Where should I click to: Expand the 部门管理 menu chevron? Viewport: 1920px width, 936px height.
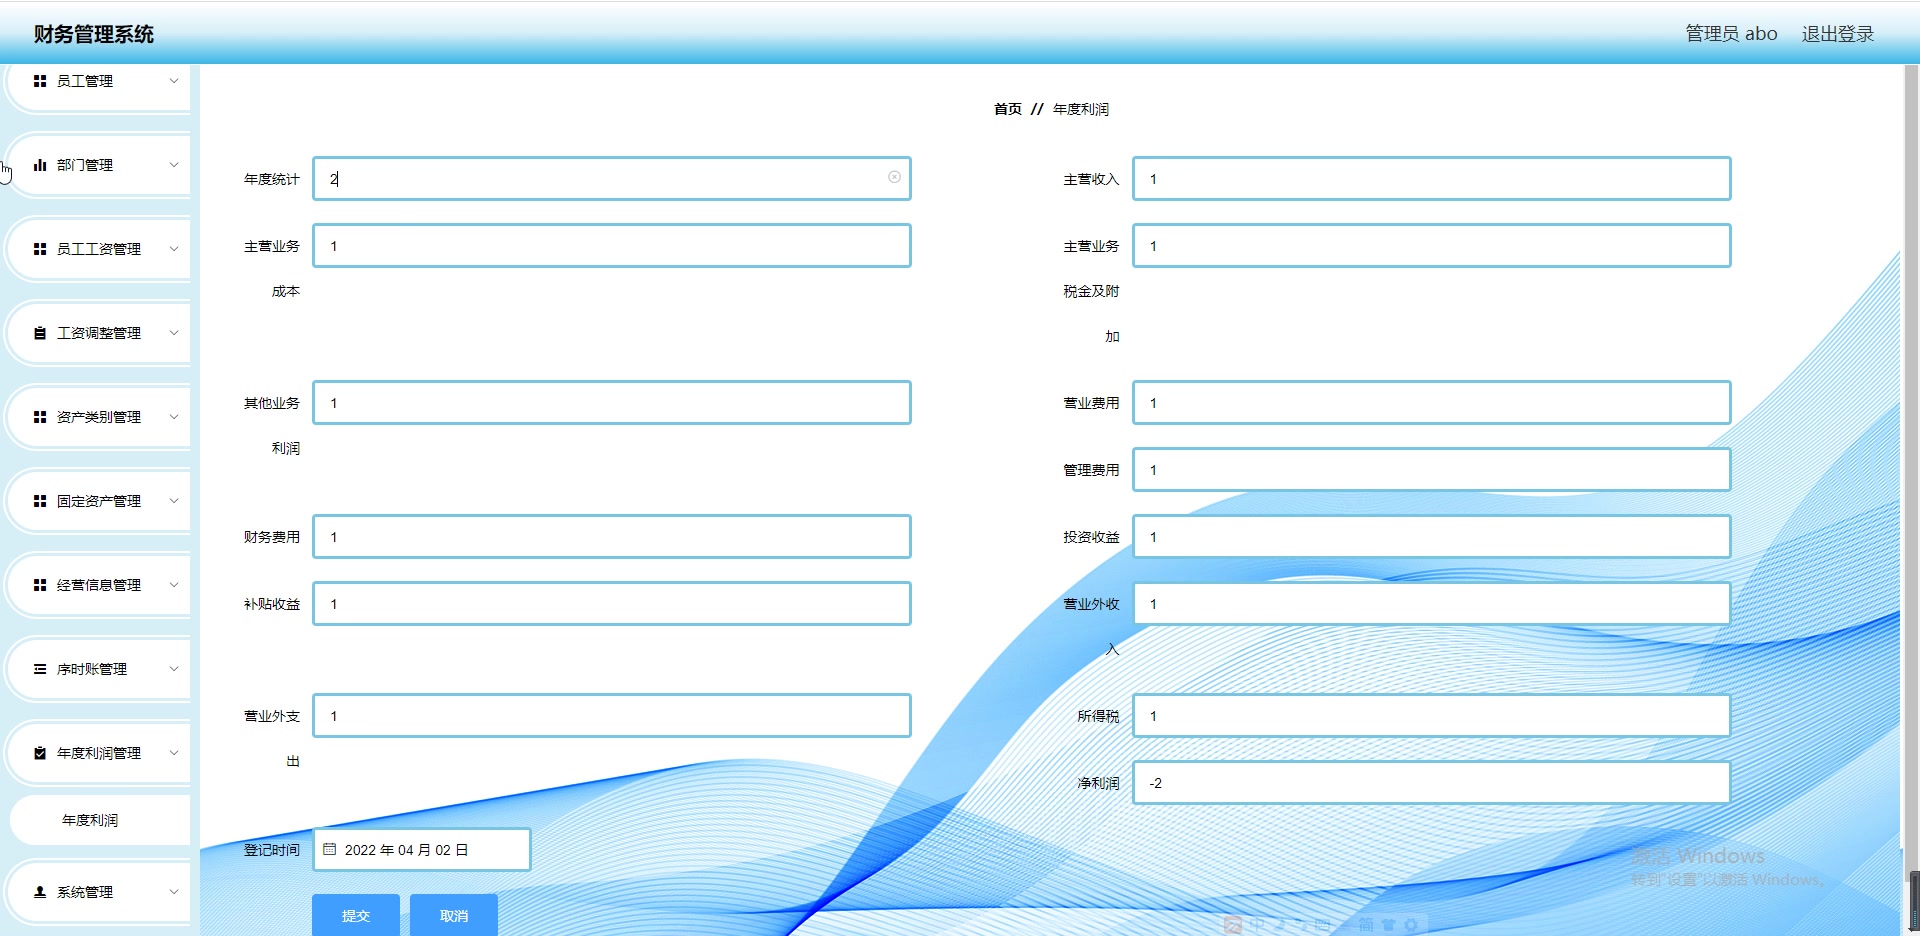coord(174,165)
